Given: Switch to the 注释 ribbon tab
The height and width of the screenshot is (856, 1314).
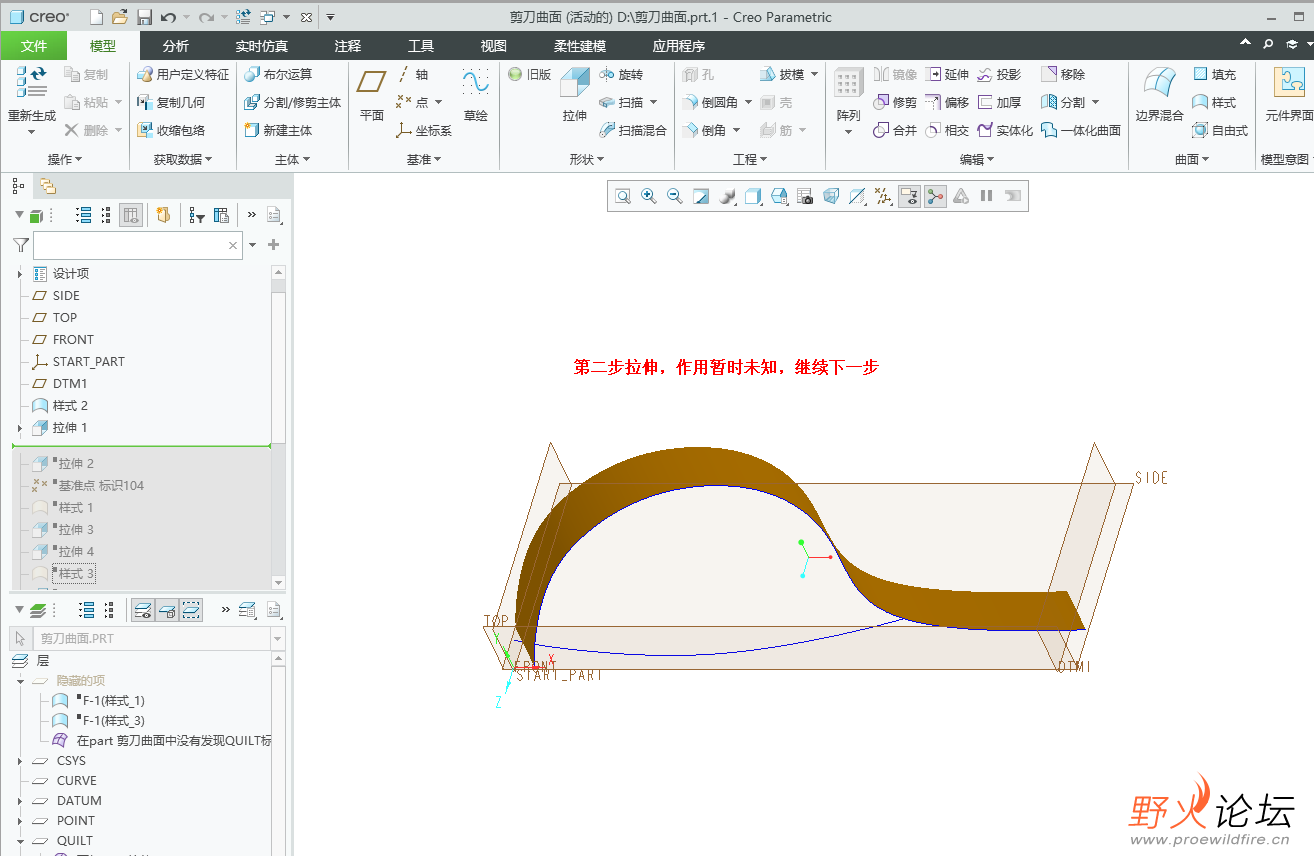Looking at the screenshot, I should coord(348,46).
